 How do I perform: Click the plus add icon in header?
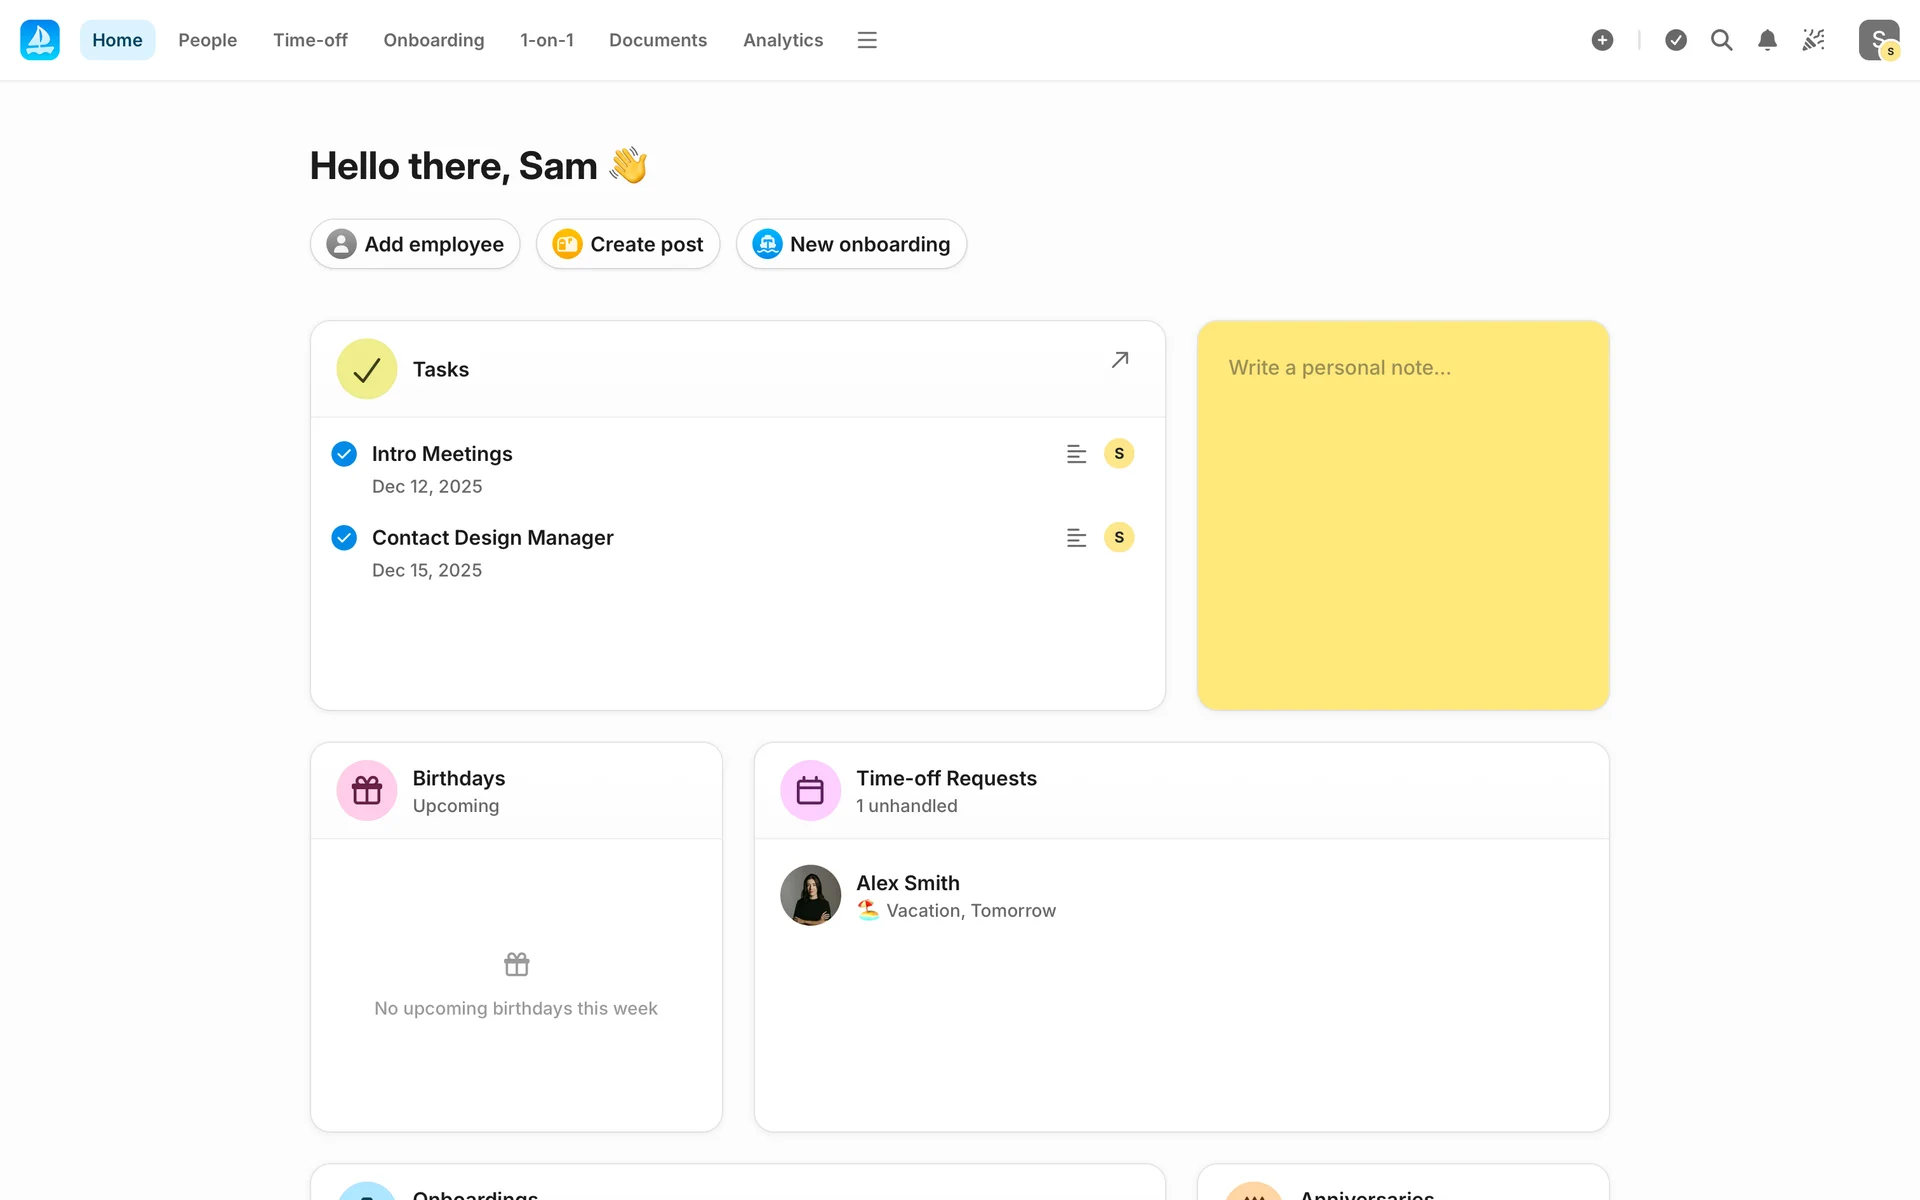(1602, 40)
